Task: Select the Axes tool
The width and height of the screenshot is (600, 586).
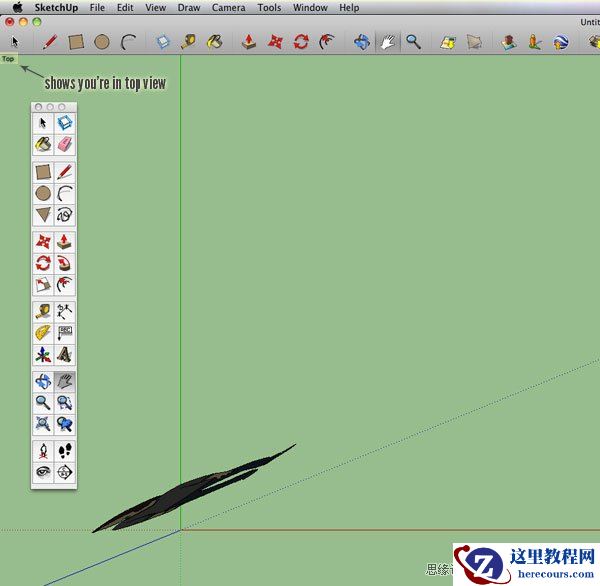Action: coord(43,355)
